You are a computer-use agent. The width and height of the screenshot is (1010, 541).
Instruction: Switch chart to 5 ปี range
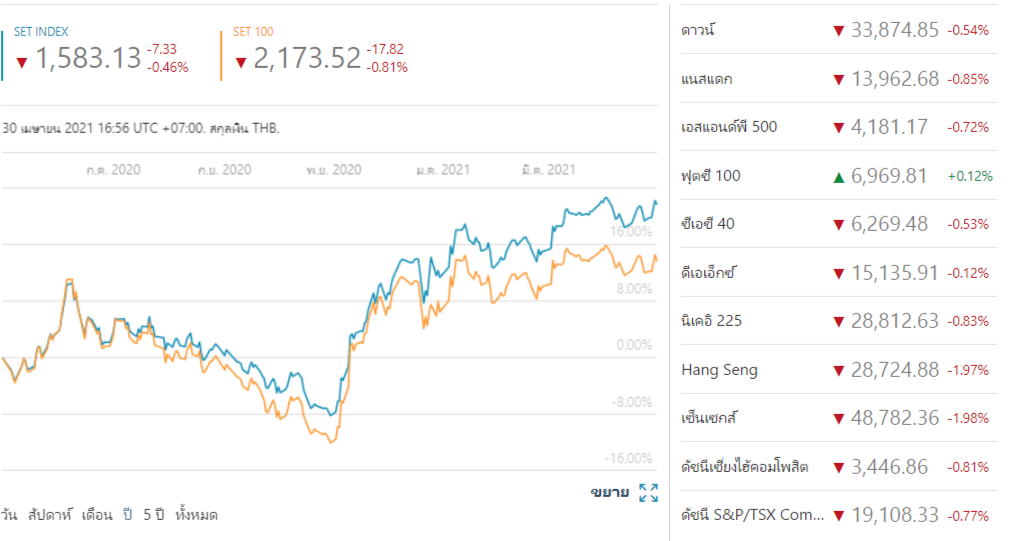[x=152, y=515]
